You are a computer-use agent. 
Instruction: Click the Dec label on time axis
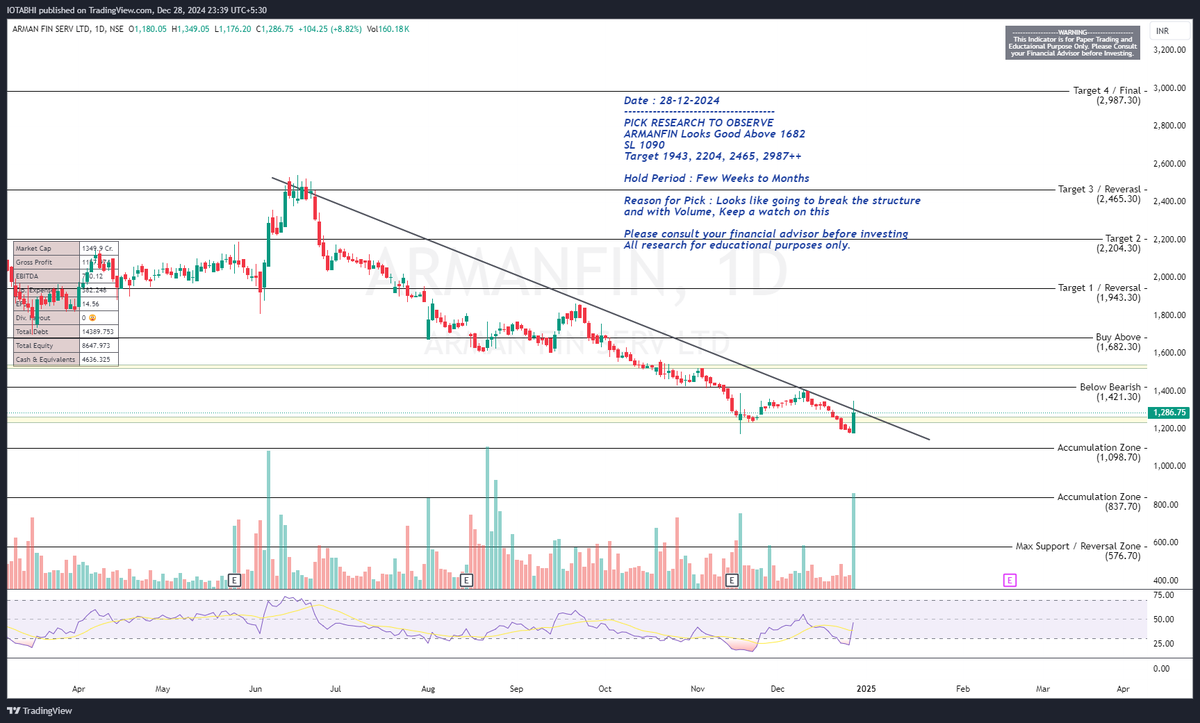click(777, 689)
